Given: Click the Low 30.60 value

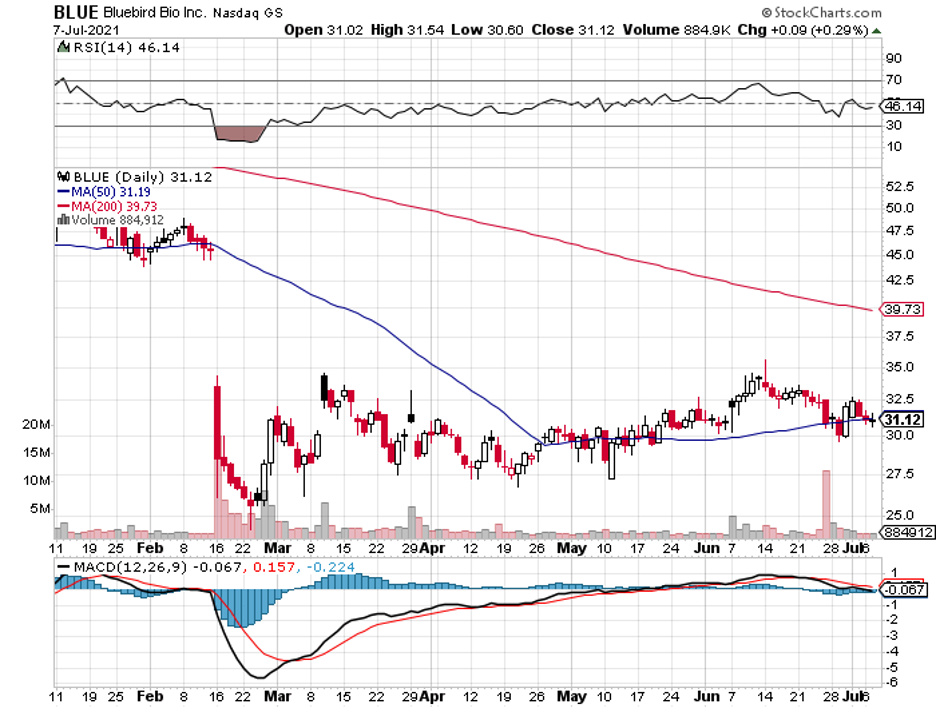Looking at the screenshot, I should 487,30.
